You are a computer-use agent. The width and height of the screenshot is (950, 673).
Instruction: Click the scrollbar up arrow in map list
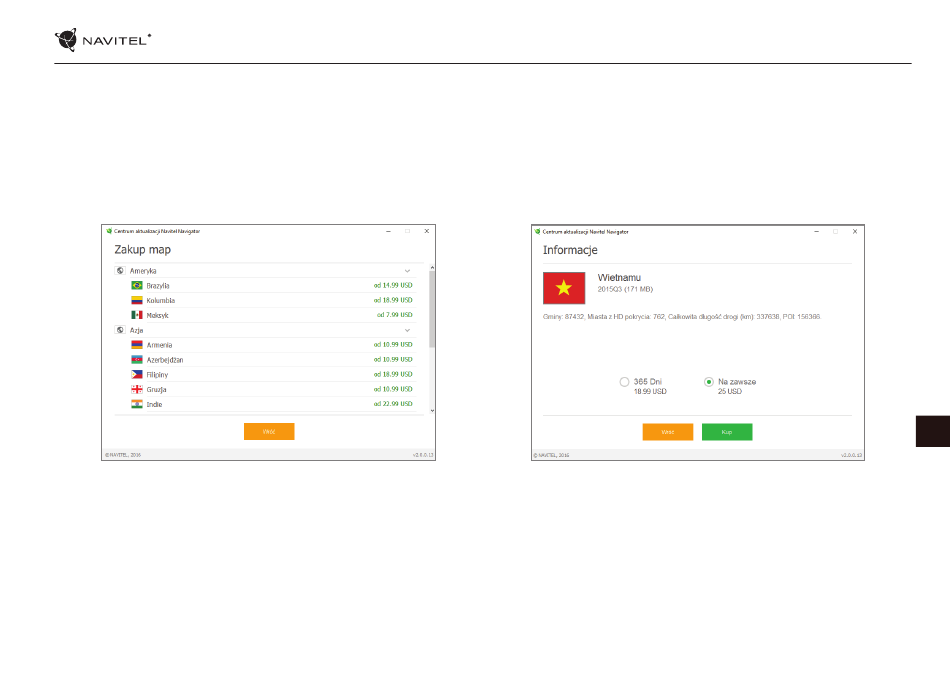point(432,267)
